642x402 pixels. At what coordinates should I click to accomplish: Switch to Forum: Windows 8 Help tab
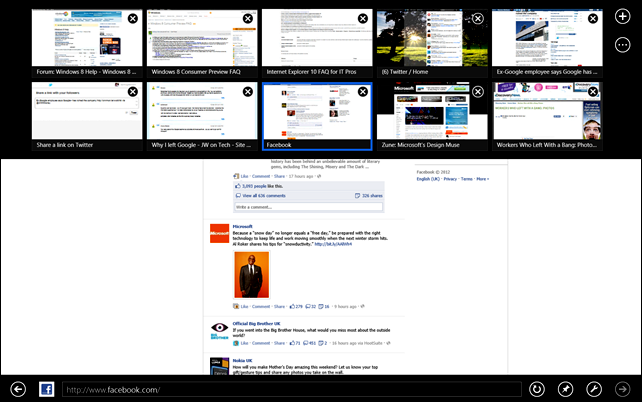pos(87,43)
